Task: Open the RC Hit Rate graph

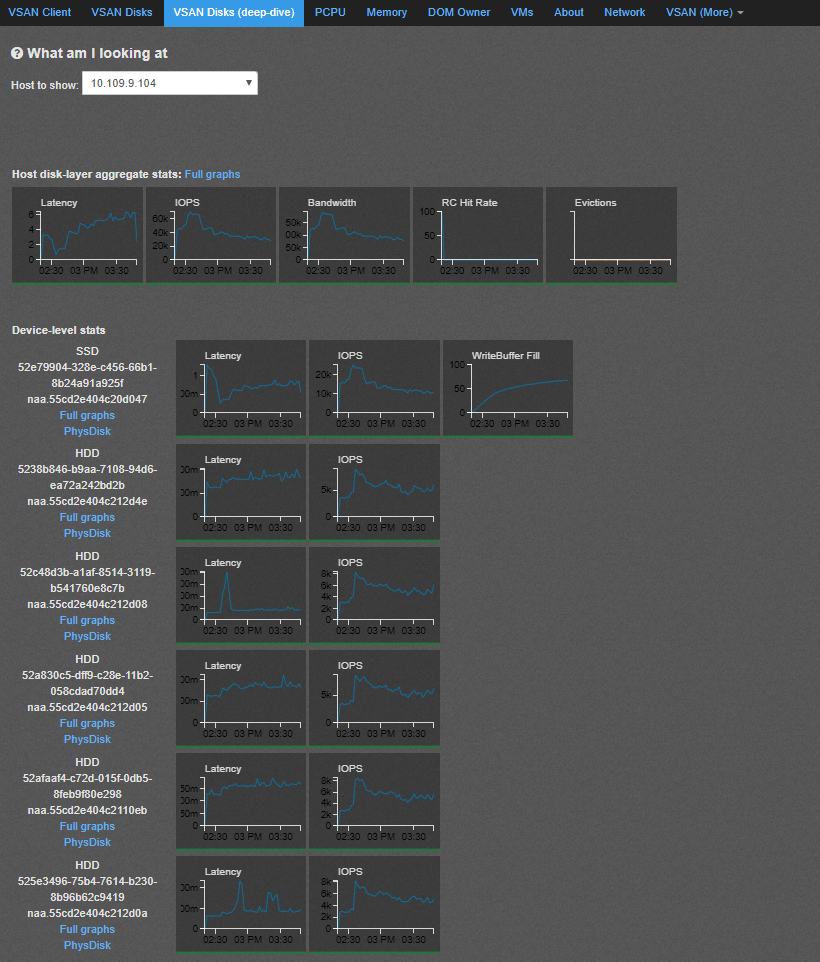Action: click(477, 235)
